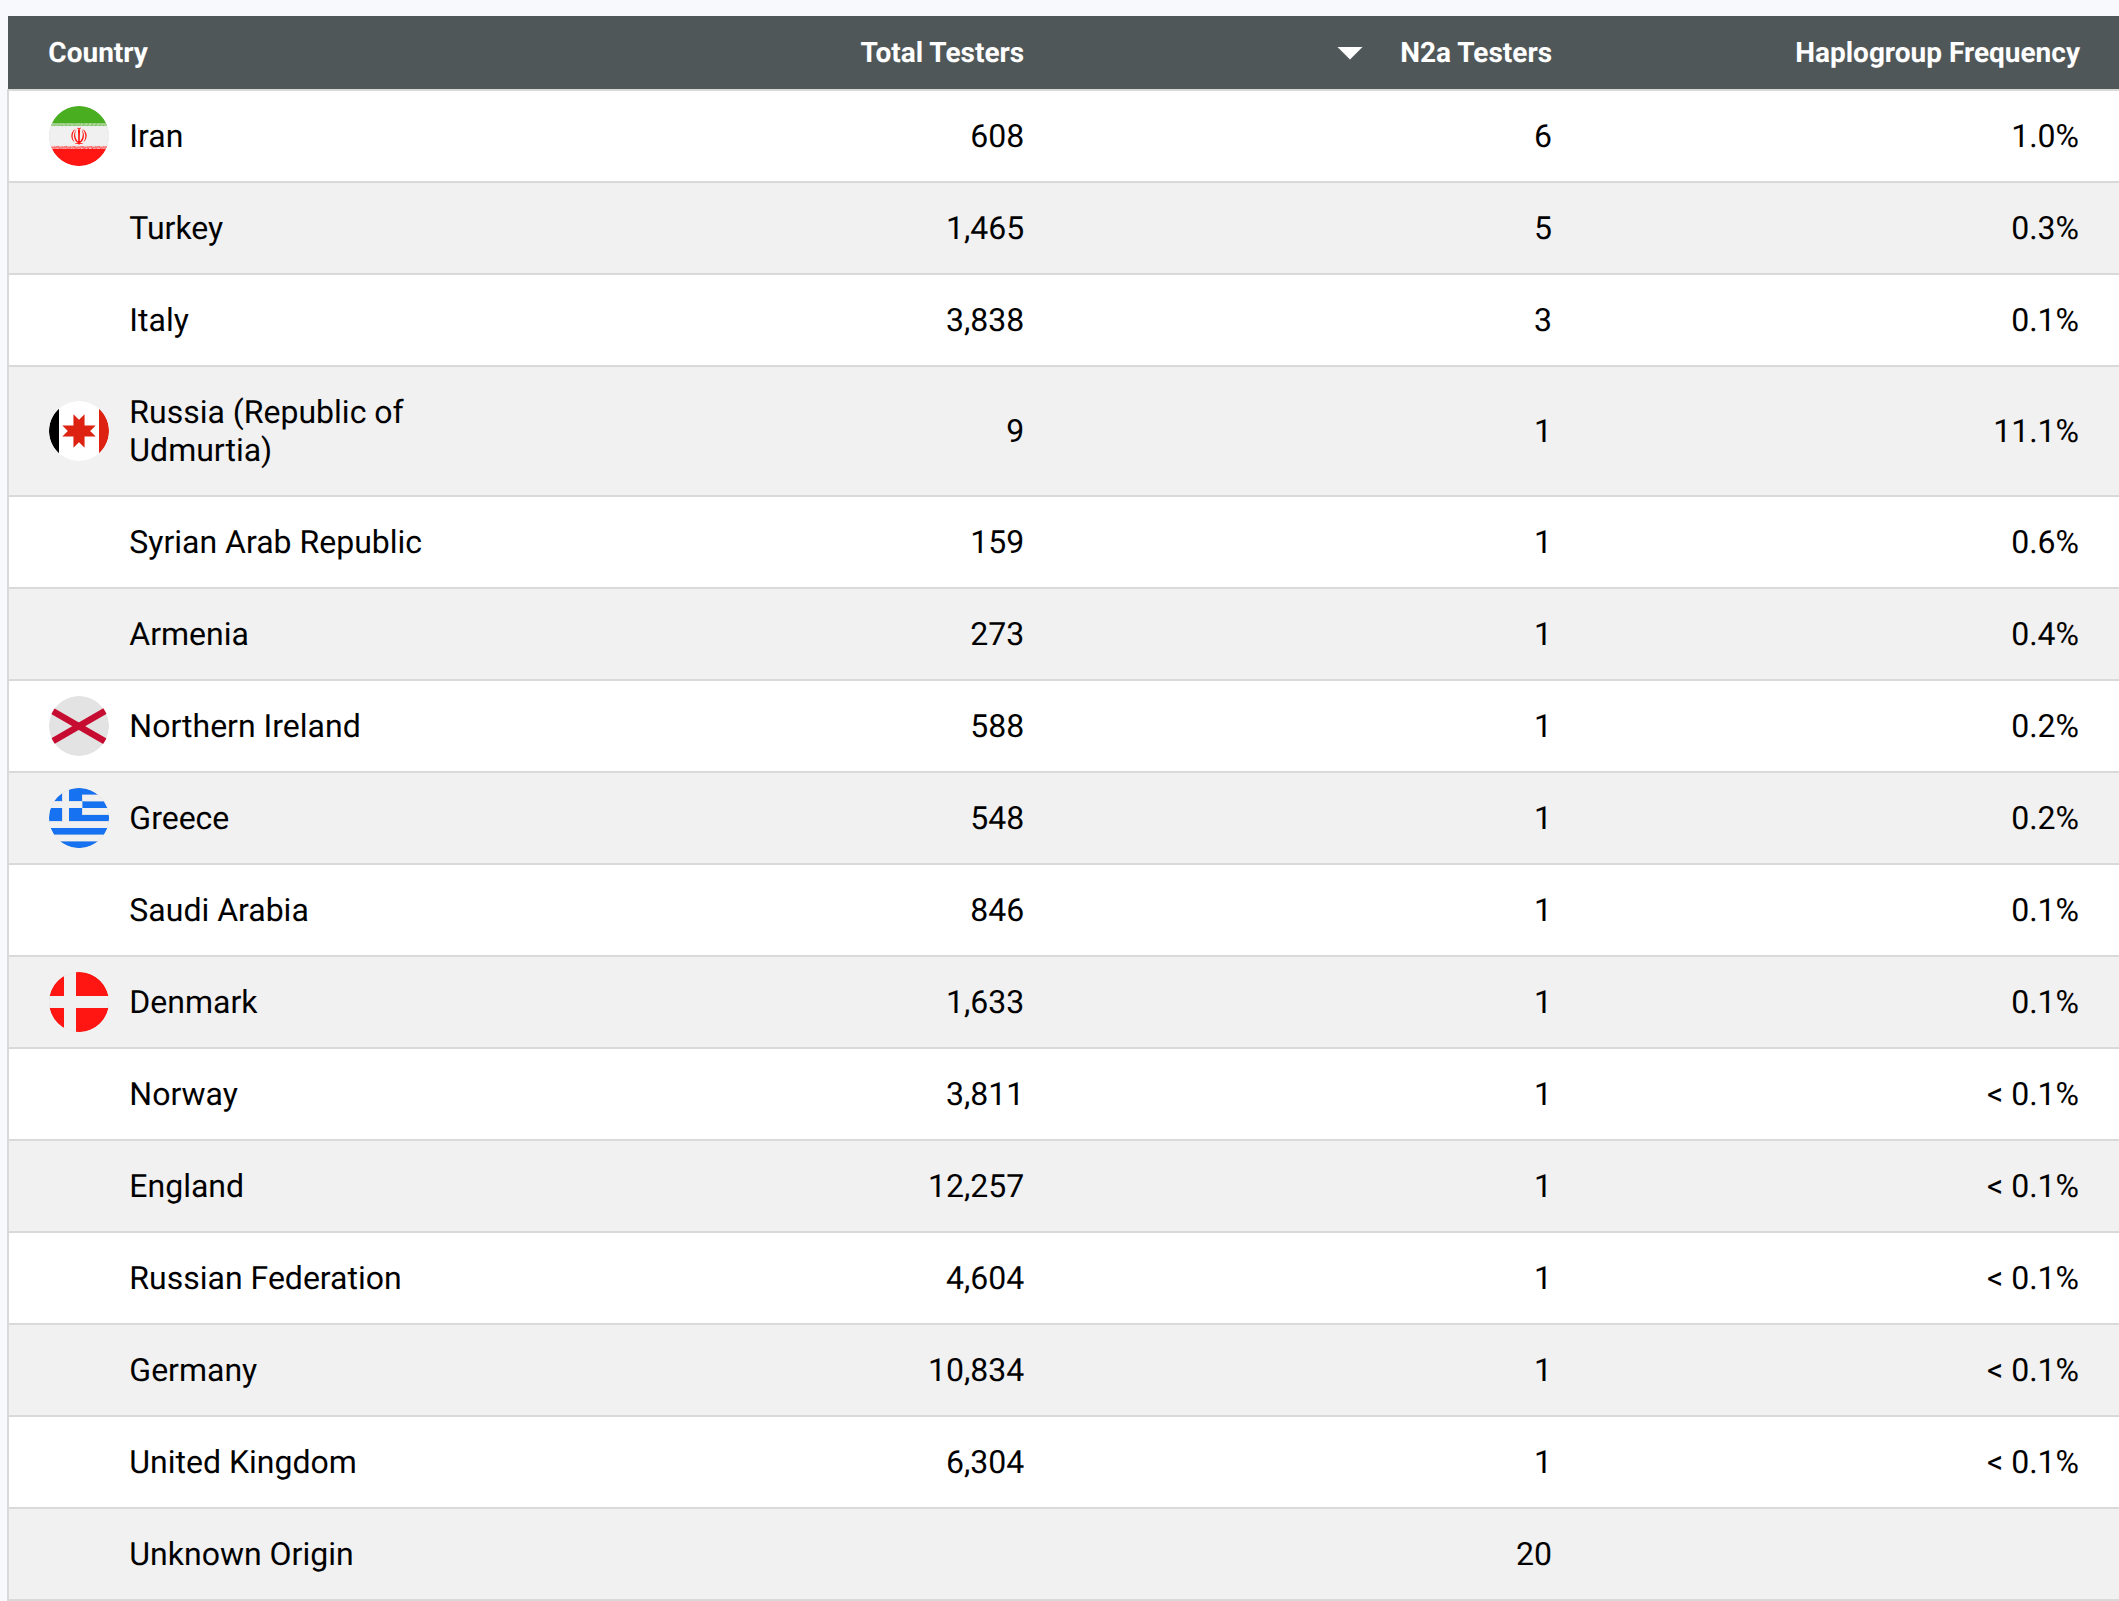Click the United Kingdom country name
The height and width of the screenshot is (1601, 2119).
click(x=243, y=1462)
